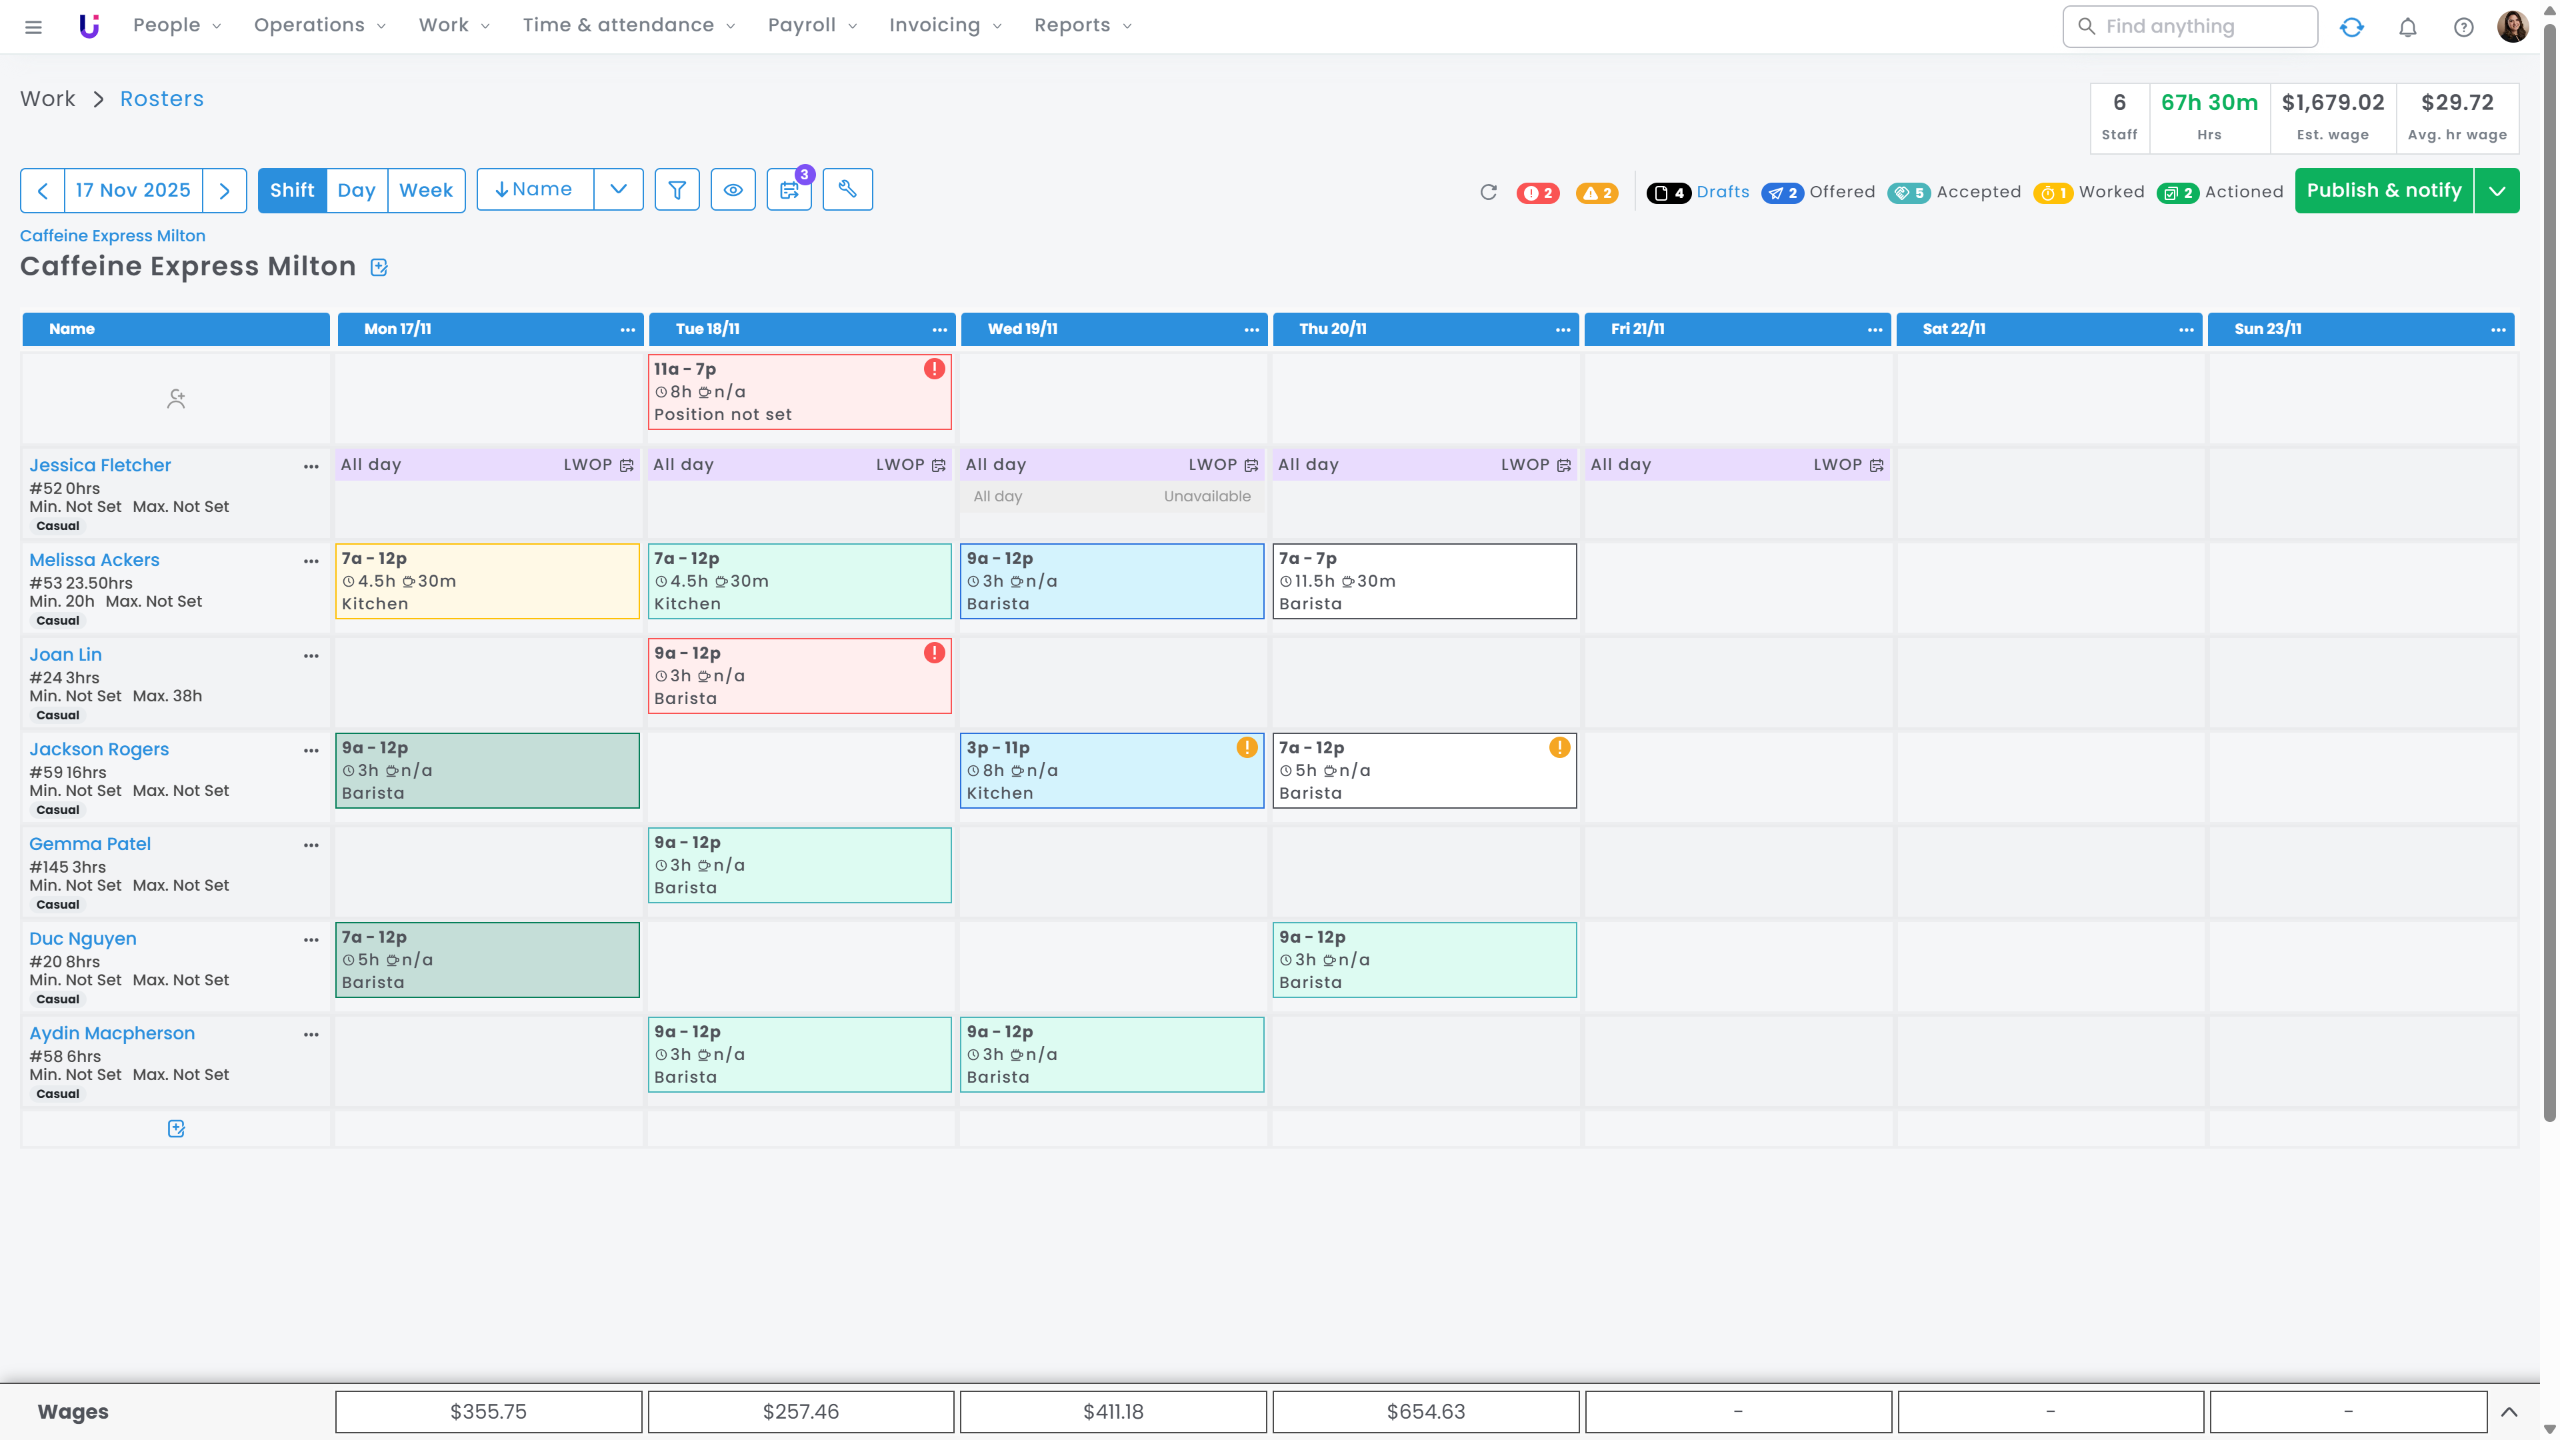Viewport: 2560px width, 1440px height.
Task: Click the refresh roster icon
Action: [x=1488, y=192]
